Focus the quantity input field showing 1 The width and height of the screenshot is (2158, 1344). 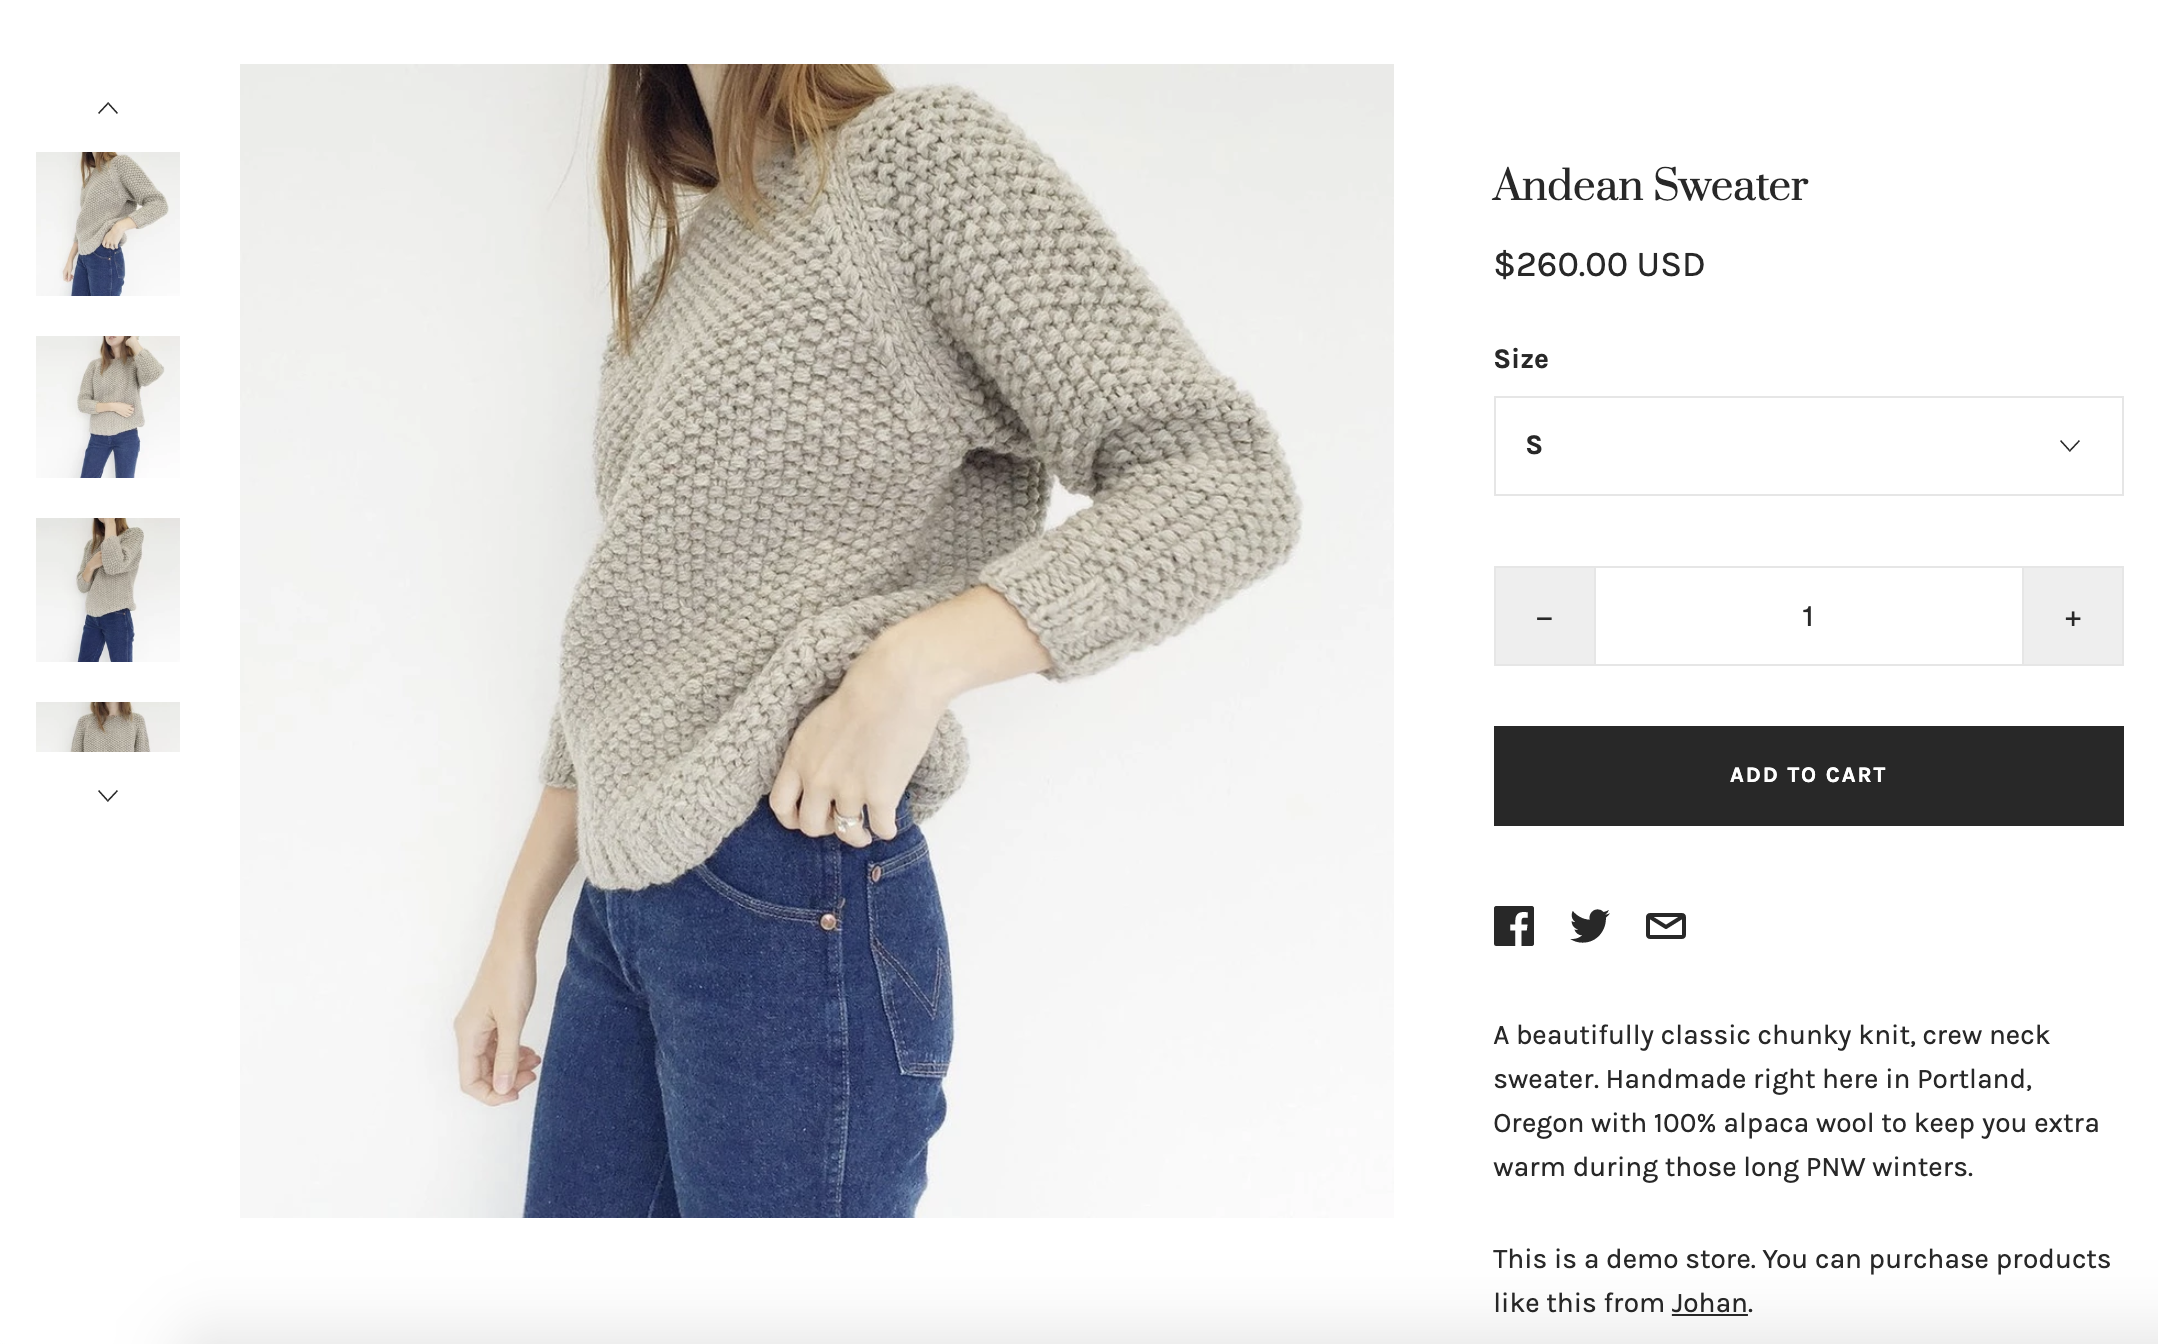(1808, 617)
